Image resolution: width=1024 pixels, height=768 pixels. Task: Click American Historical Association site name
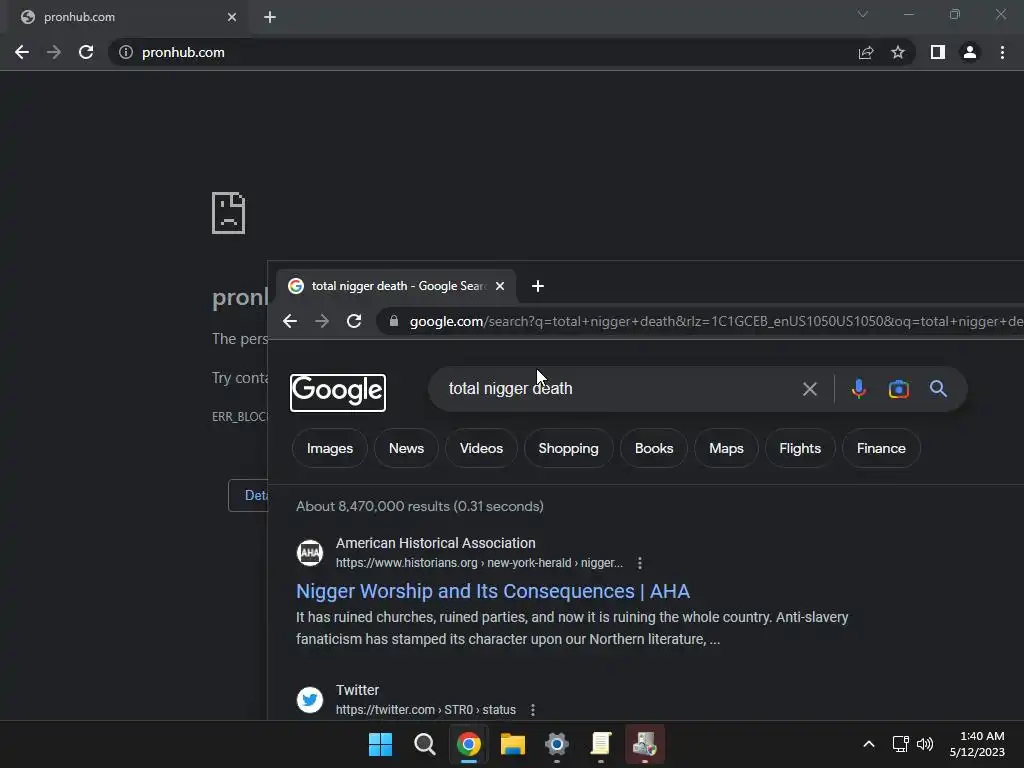tap(436, 543)
